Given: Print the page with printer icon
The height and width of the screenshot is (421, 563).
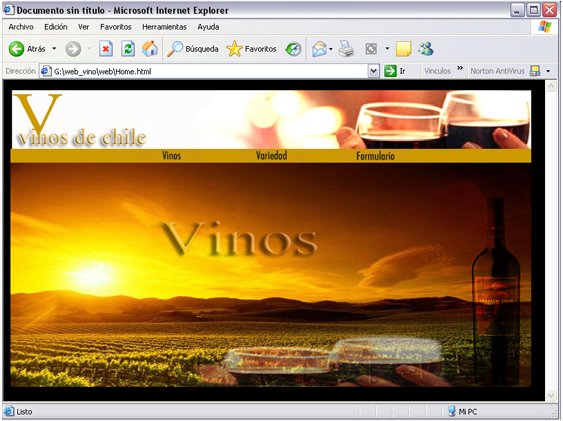Looking at the screenshot, I should [346, 49].
